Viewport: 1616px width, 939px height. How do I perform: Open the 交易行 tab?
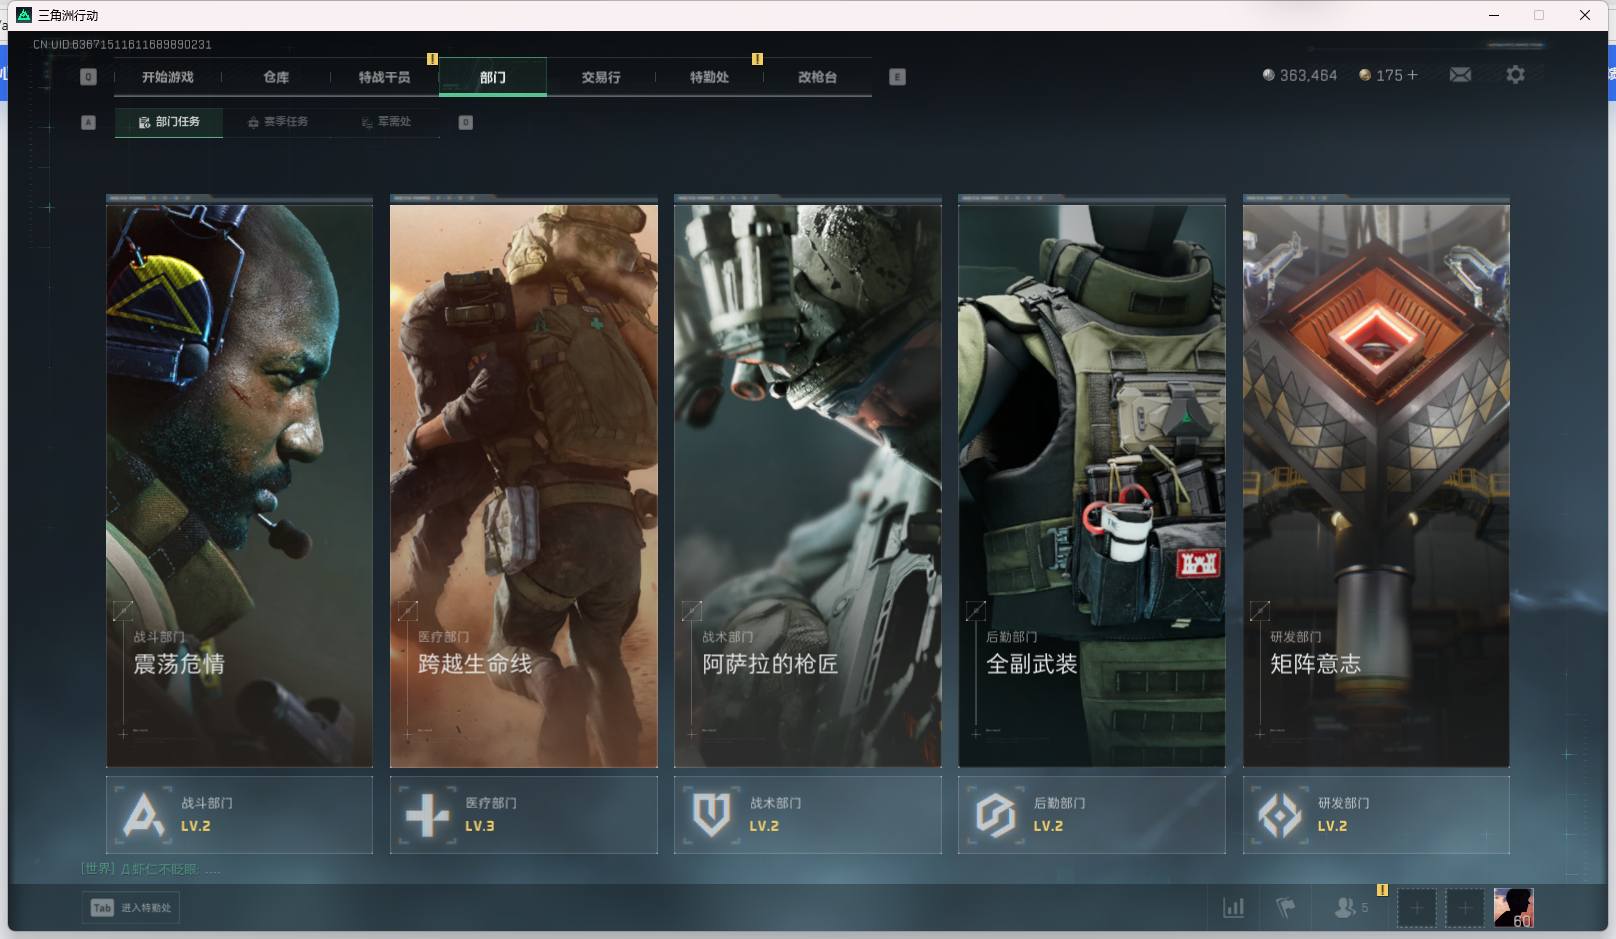601,77
